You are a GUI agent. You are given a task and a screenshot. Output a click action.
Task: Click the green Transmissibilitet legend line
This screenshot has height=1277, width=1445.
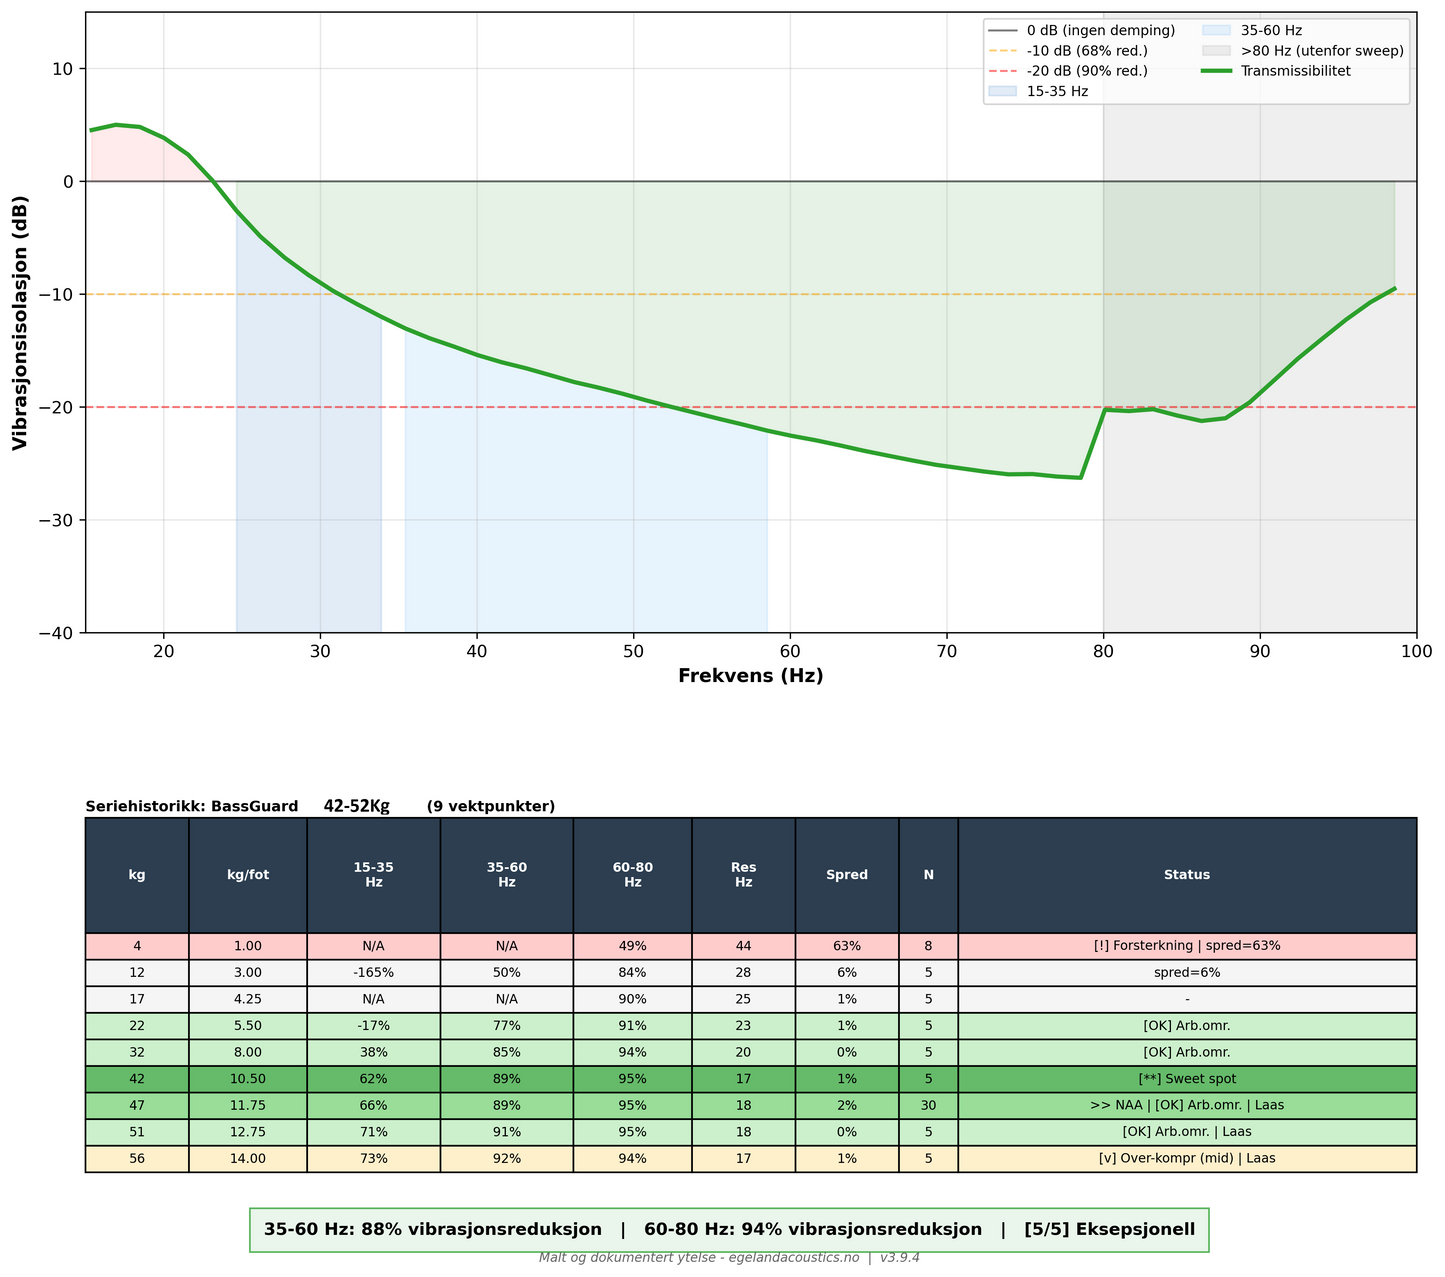(1217, 71)
